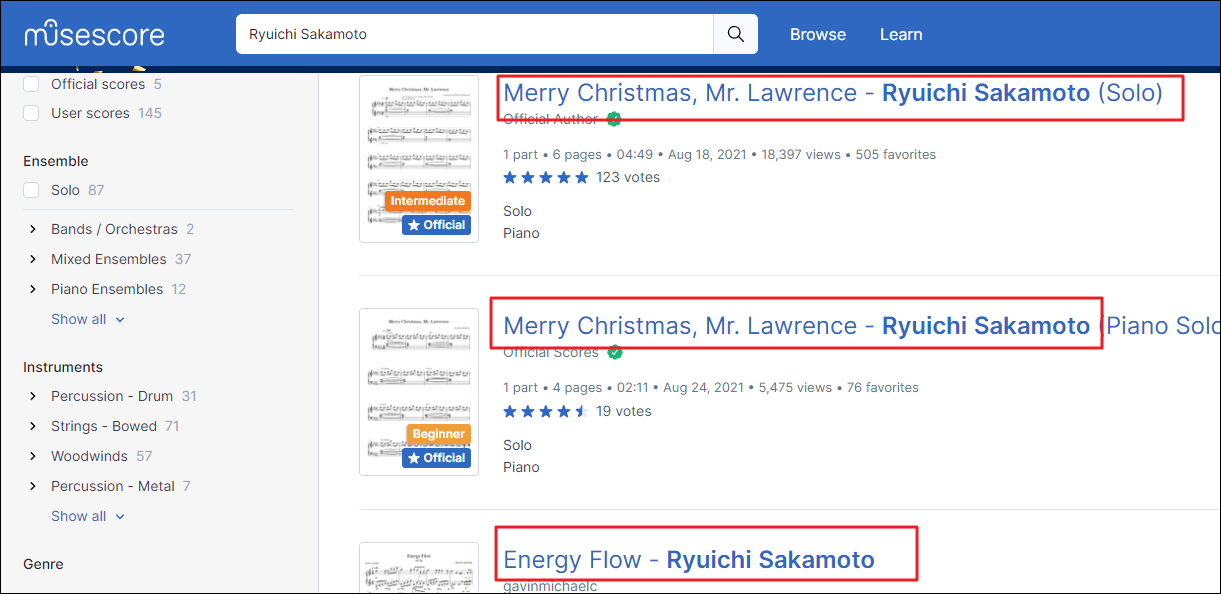This screenshot has width=1221, height=594.
Task: Expand Woodwinds instruments
Action: [33, 456]
